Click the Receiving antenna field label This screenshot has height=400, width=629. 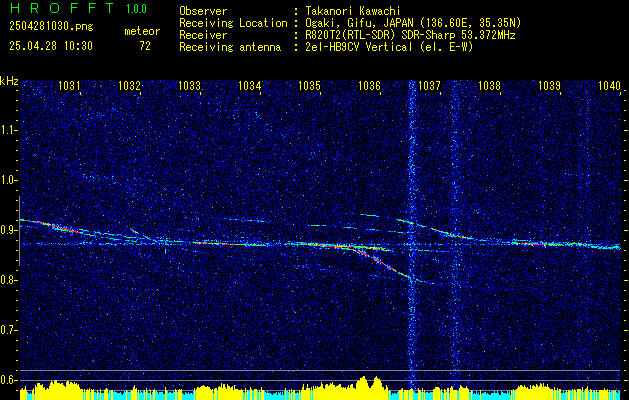click(x=230, y=47)
